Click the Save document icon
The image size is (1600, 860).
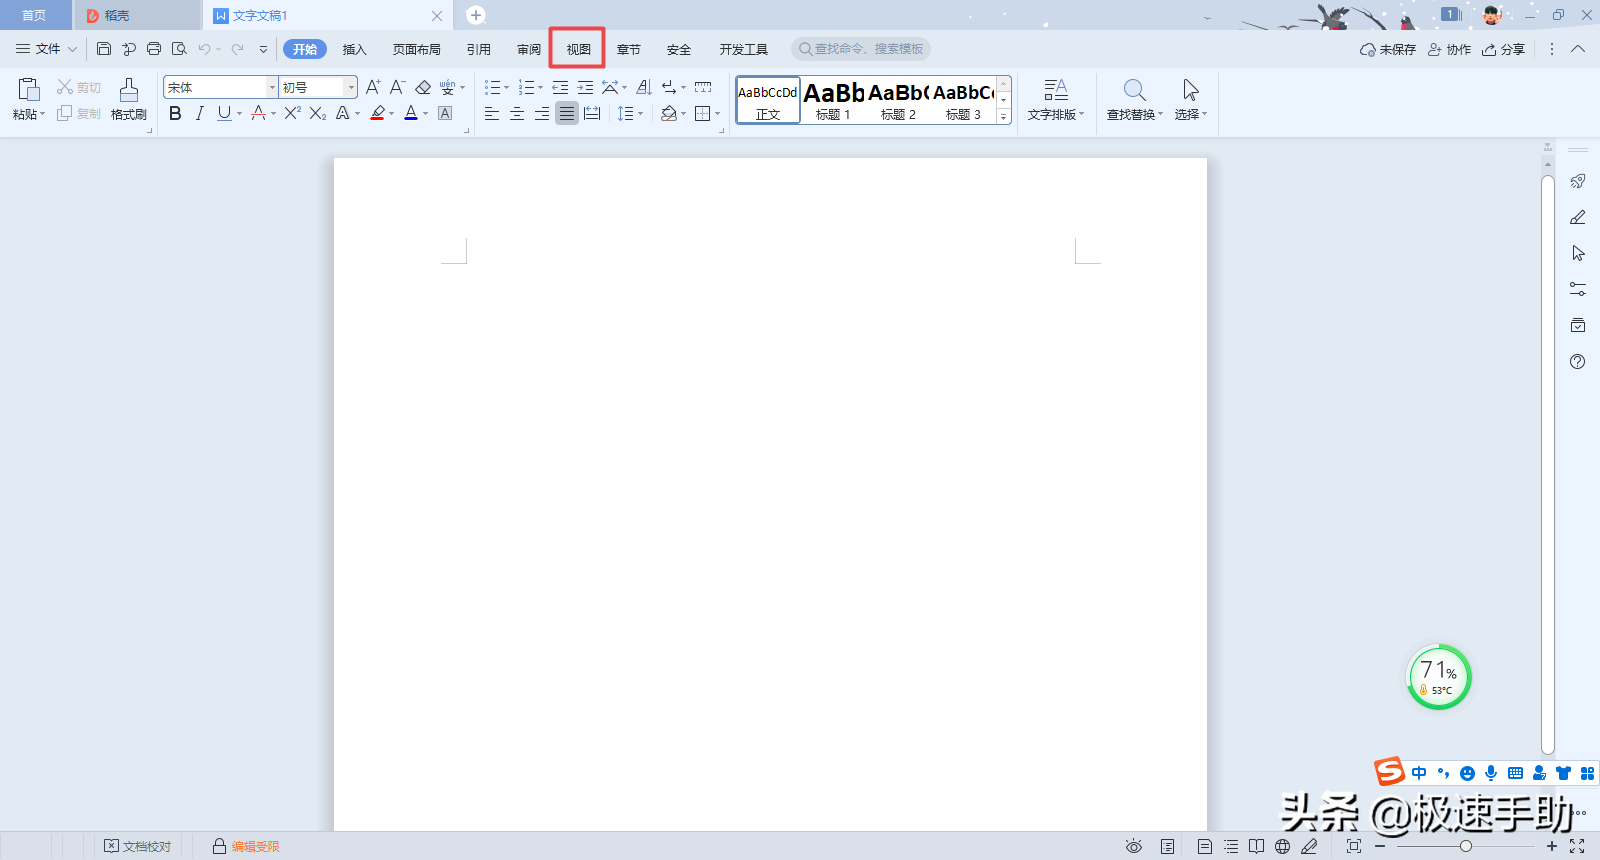pyautogui.click(x=104, y=49)
